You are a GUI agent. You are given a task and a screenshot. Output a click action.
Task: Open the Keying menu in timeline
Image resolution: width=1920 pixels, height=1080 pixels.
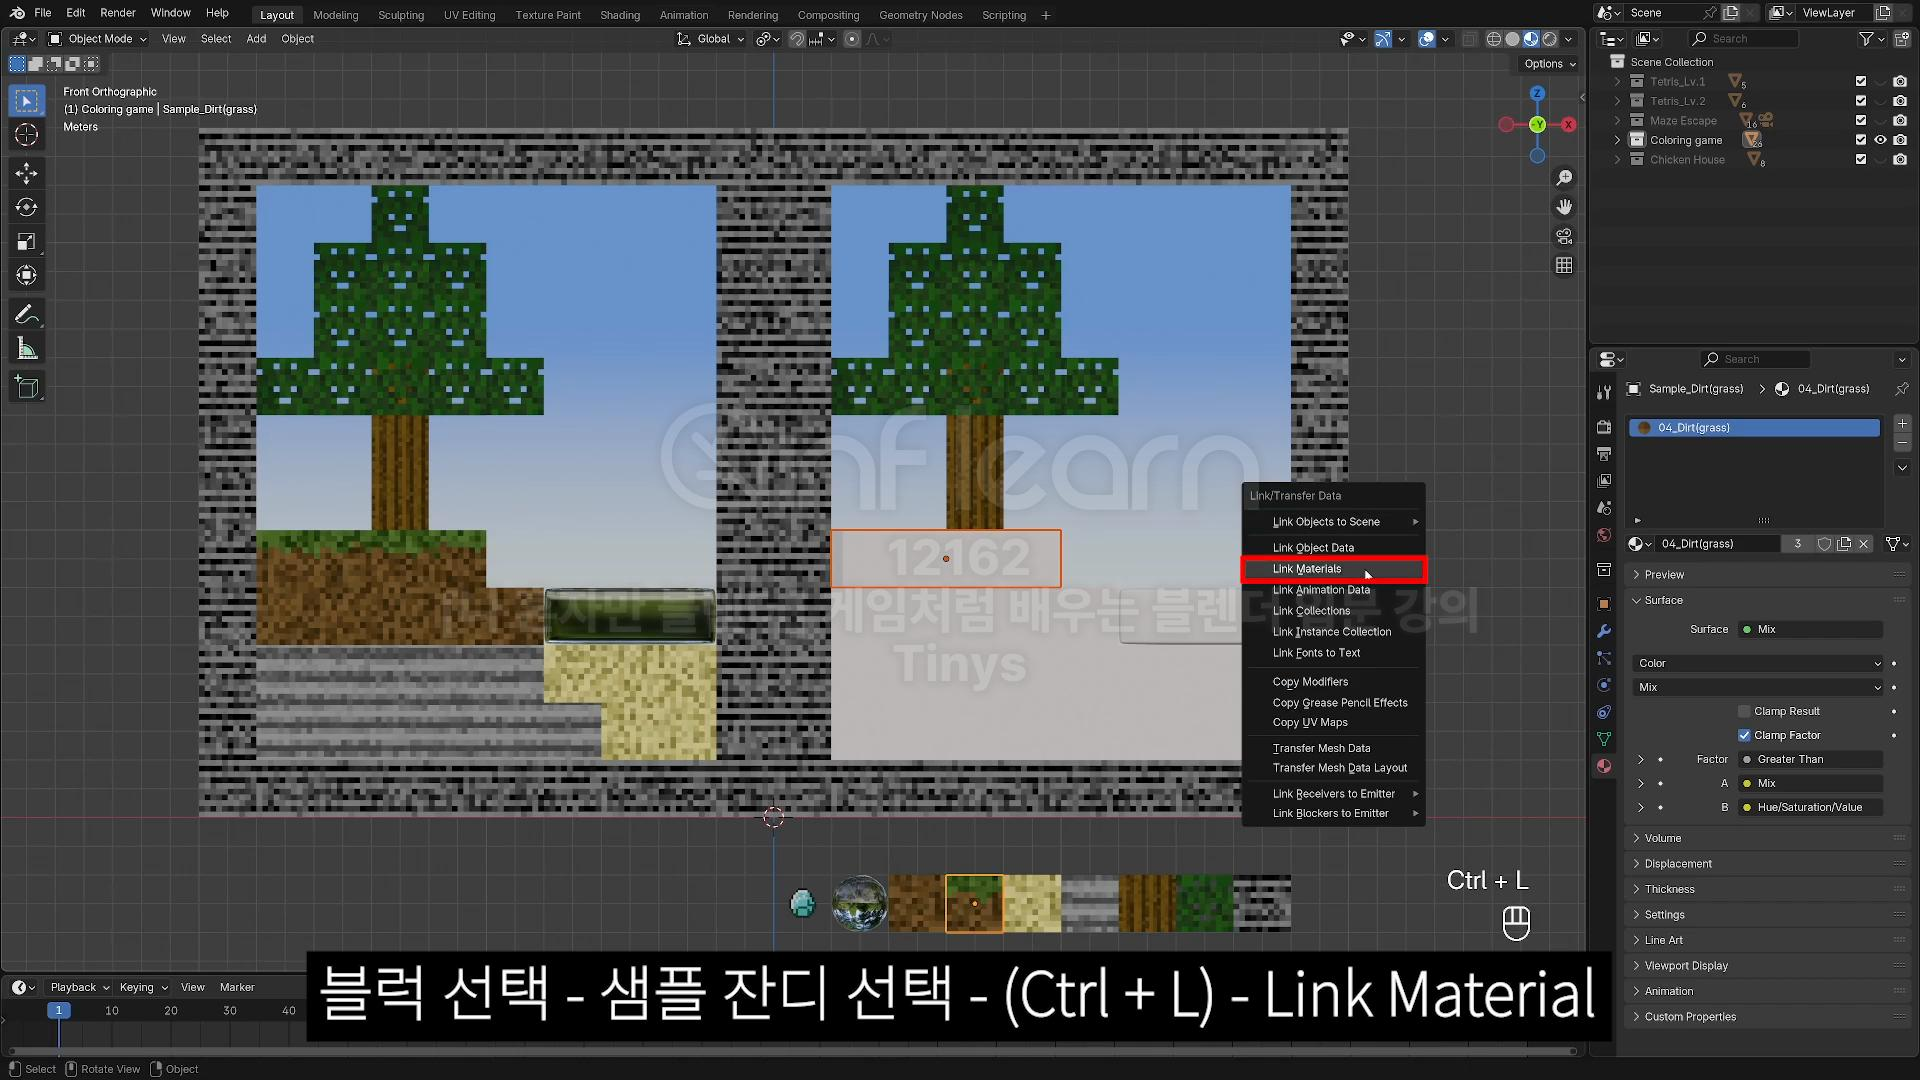pyautogui.click(x=143, y=987)
